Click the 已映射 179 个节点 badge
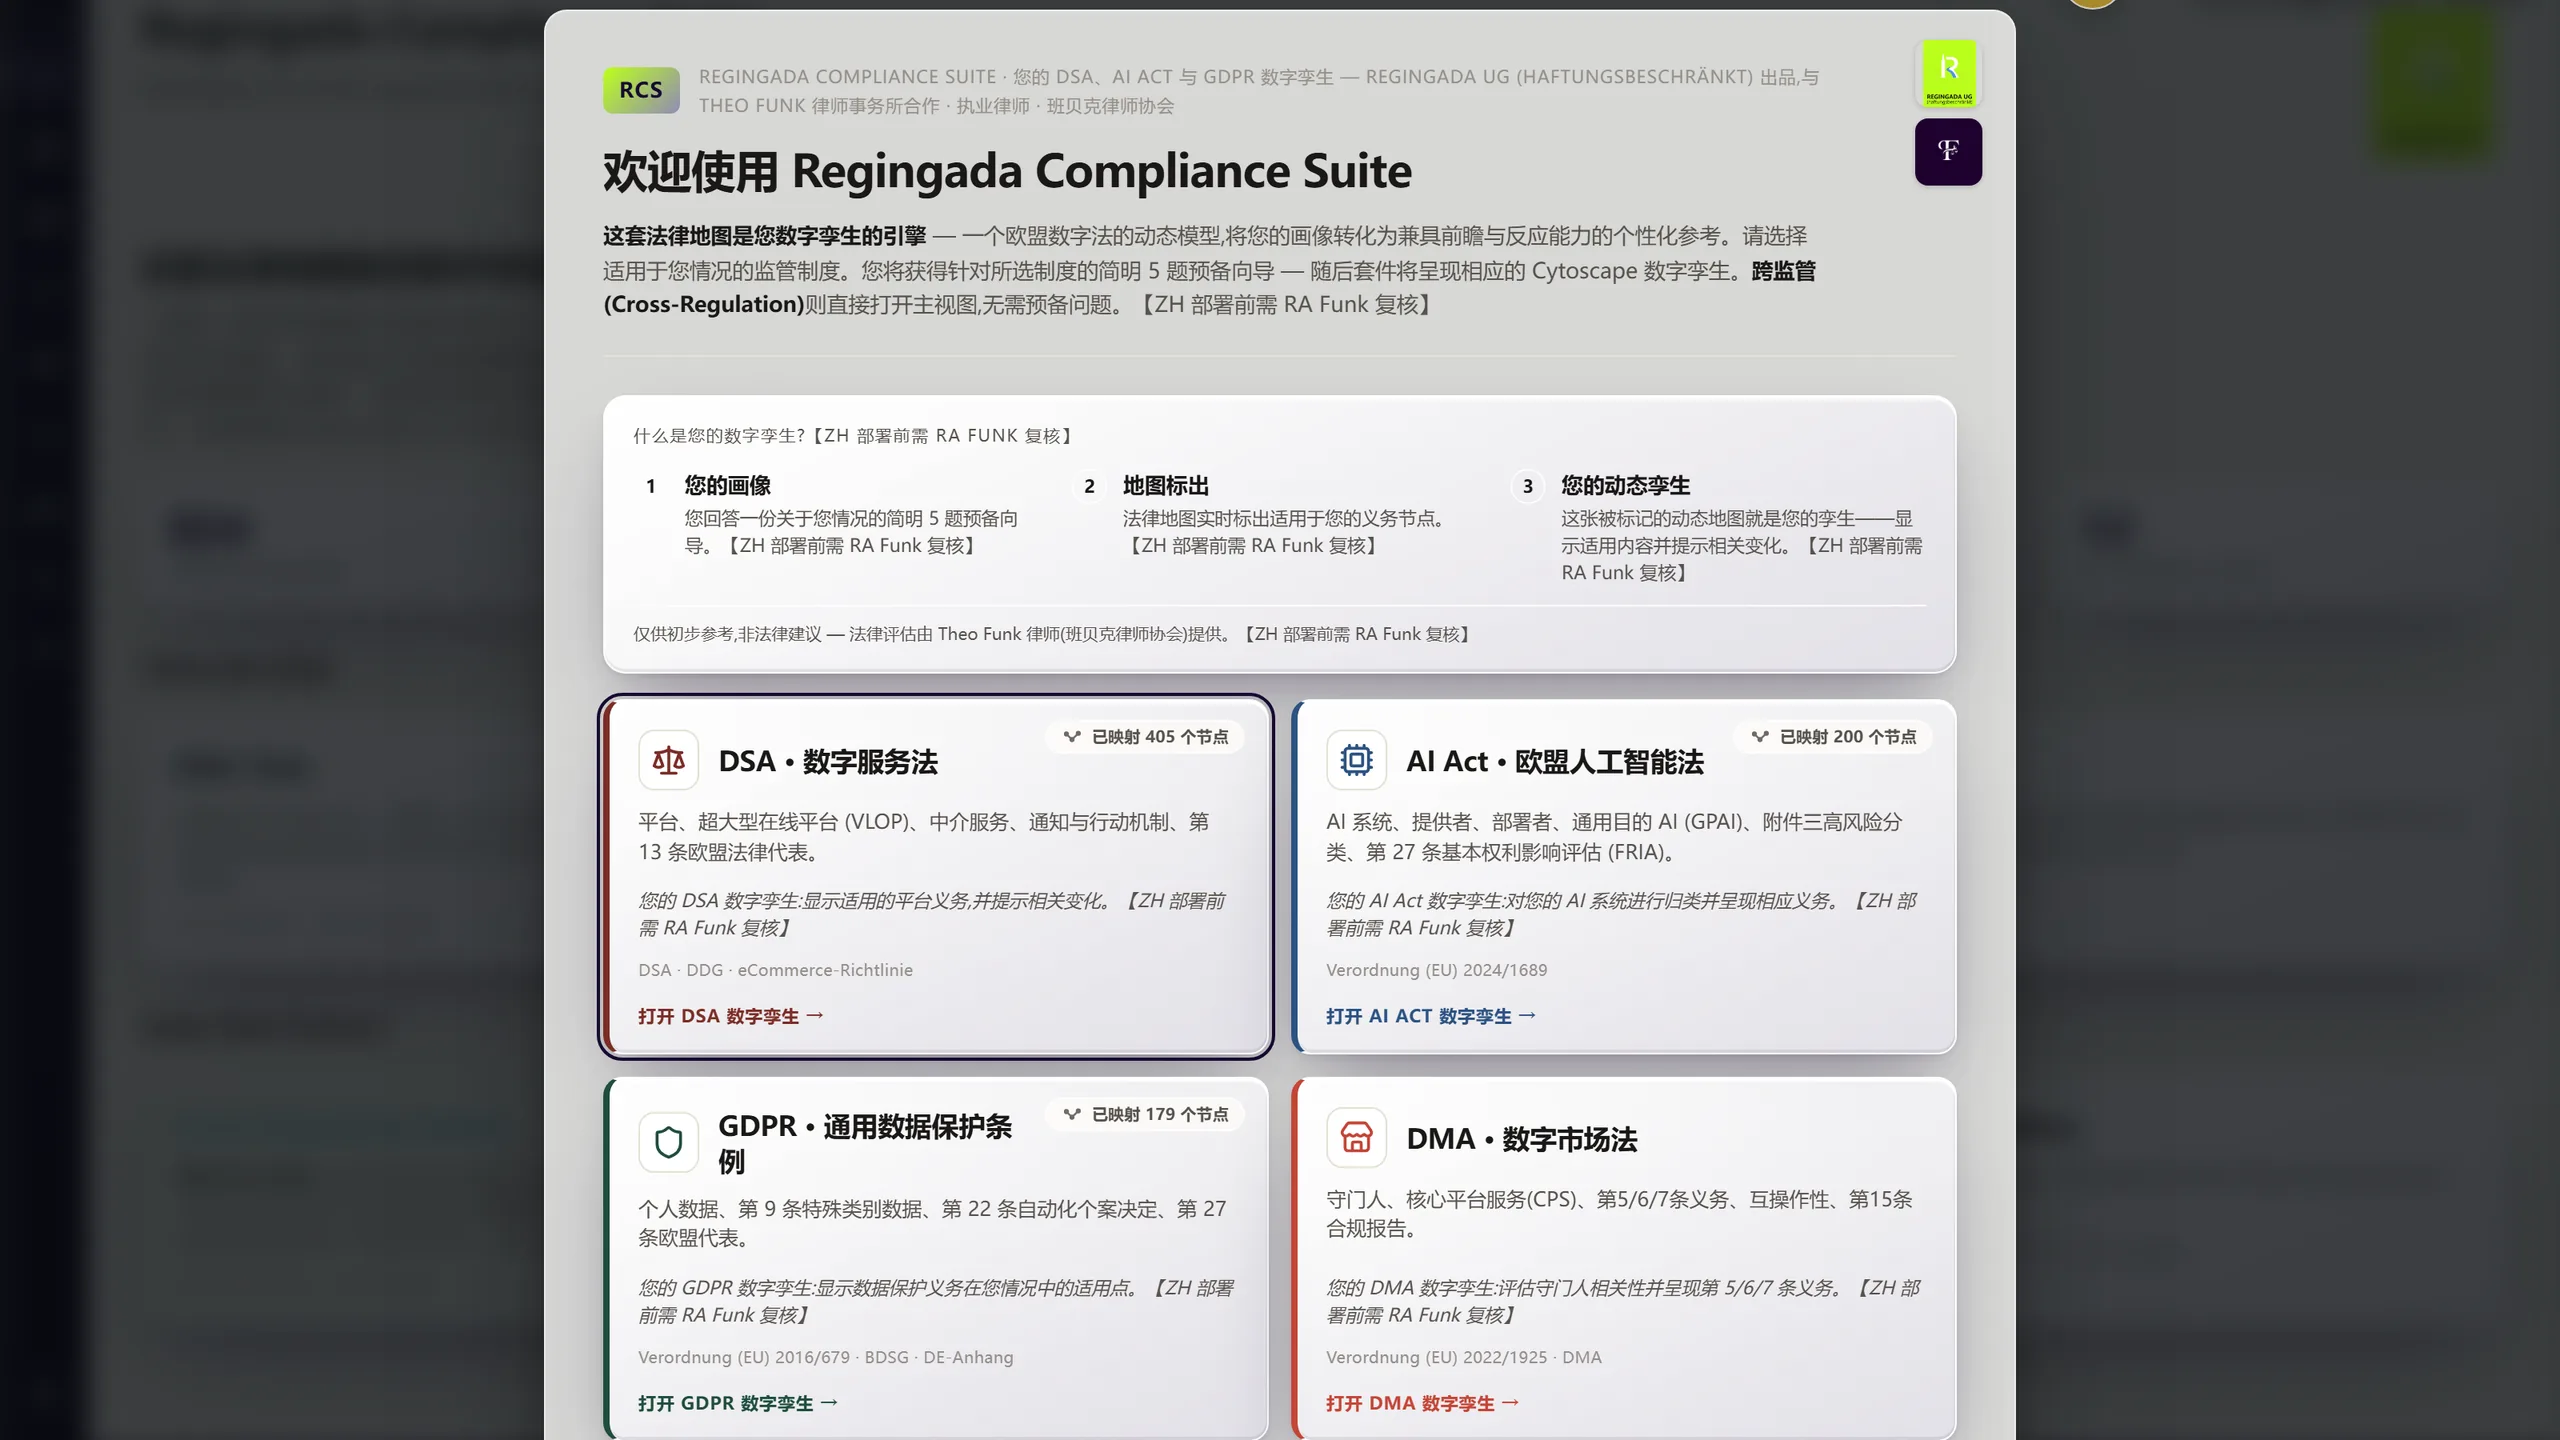The image size is (2560, 1440). tap(1145, 1114)
